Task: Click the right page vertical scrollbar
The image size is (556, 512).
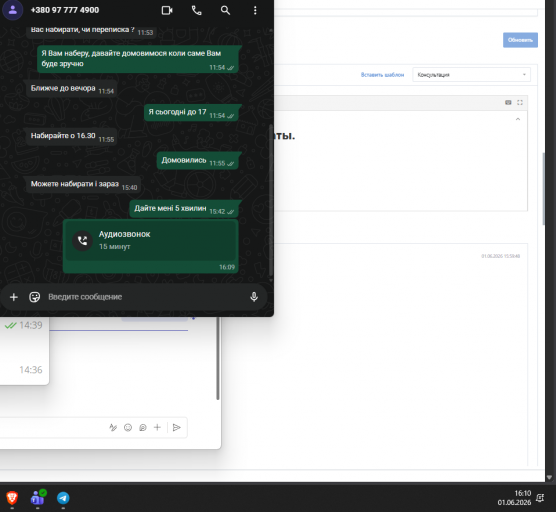Action: coord(544,188)
